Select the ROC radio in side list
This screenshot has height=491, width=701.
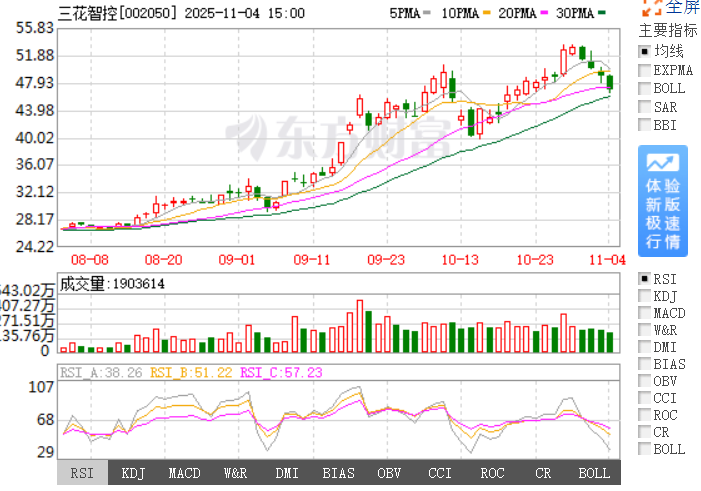[644, 415]
